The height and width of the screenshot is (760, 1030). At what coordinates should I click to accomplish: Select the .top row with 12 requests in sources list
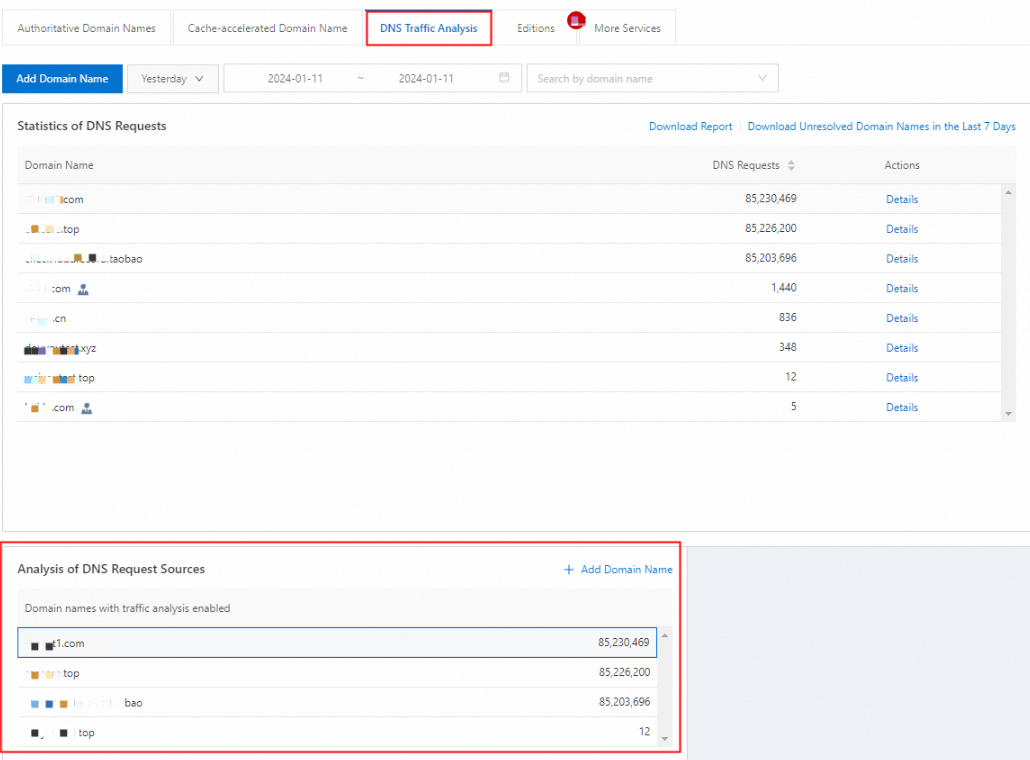(x=337, y=732)
